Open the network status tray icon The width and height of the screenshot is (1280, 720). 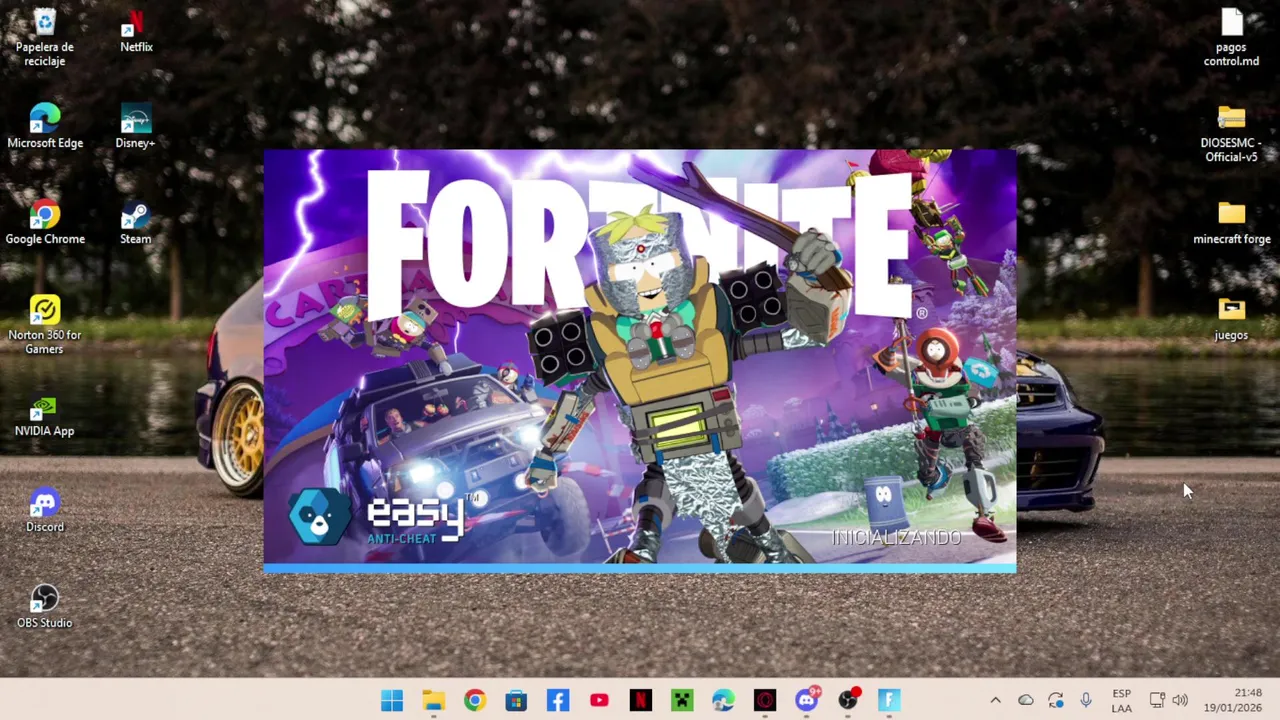1157,700
